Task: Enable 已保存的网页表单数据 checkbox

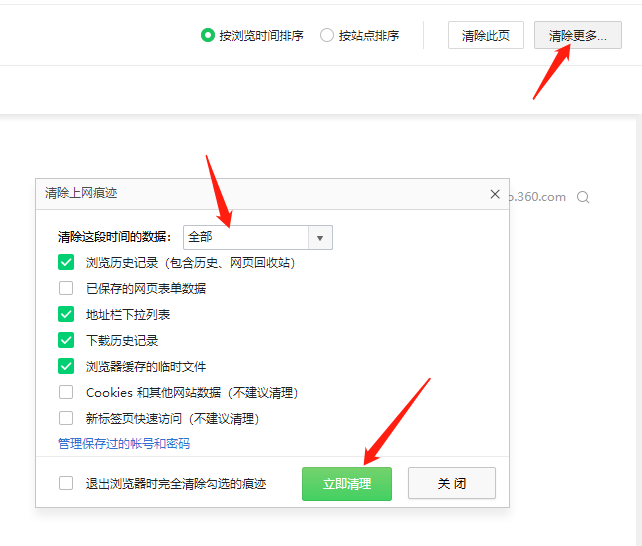Action: click(66, 288)
